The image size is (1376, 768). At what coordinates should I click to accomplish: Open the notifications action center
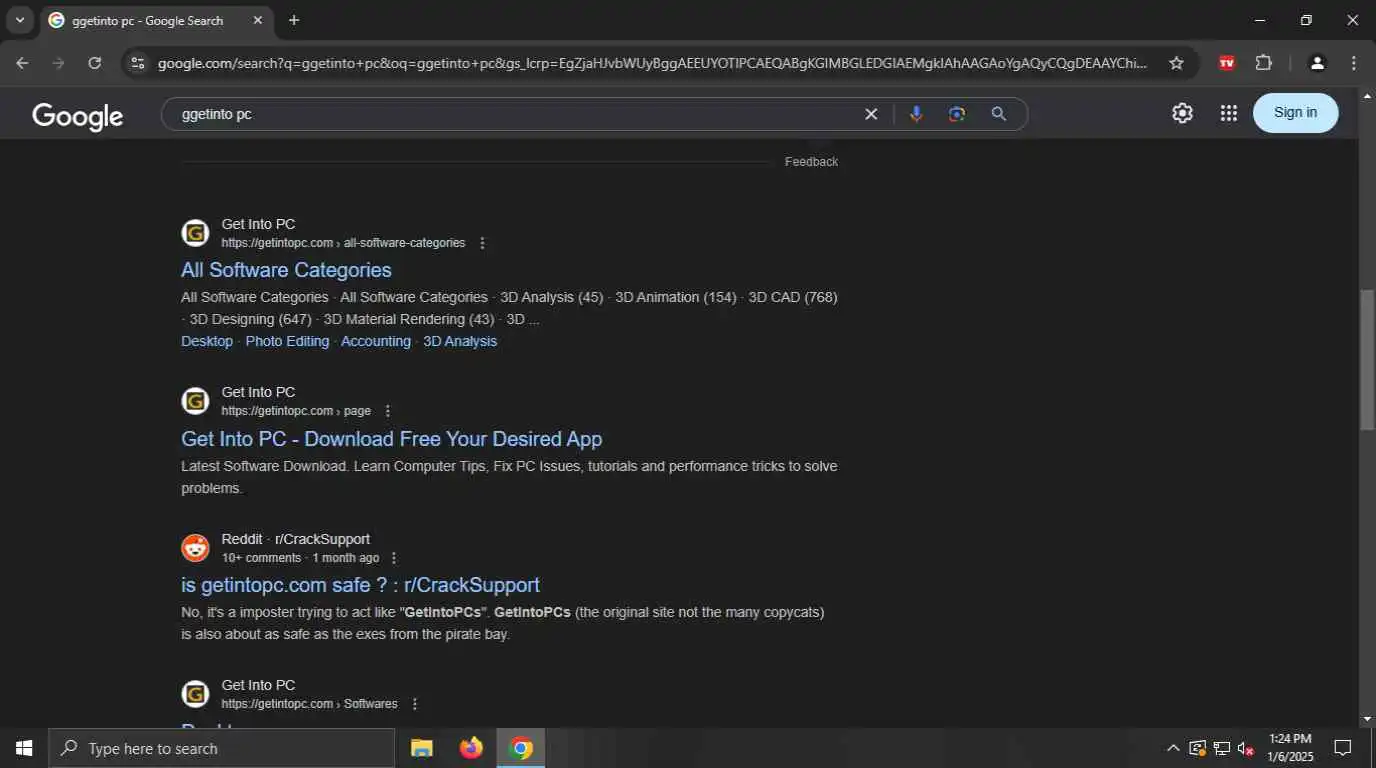tap(1343, 748)
